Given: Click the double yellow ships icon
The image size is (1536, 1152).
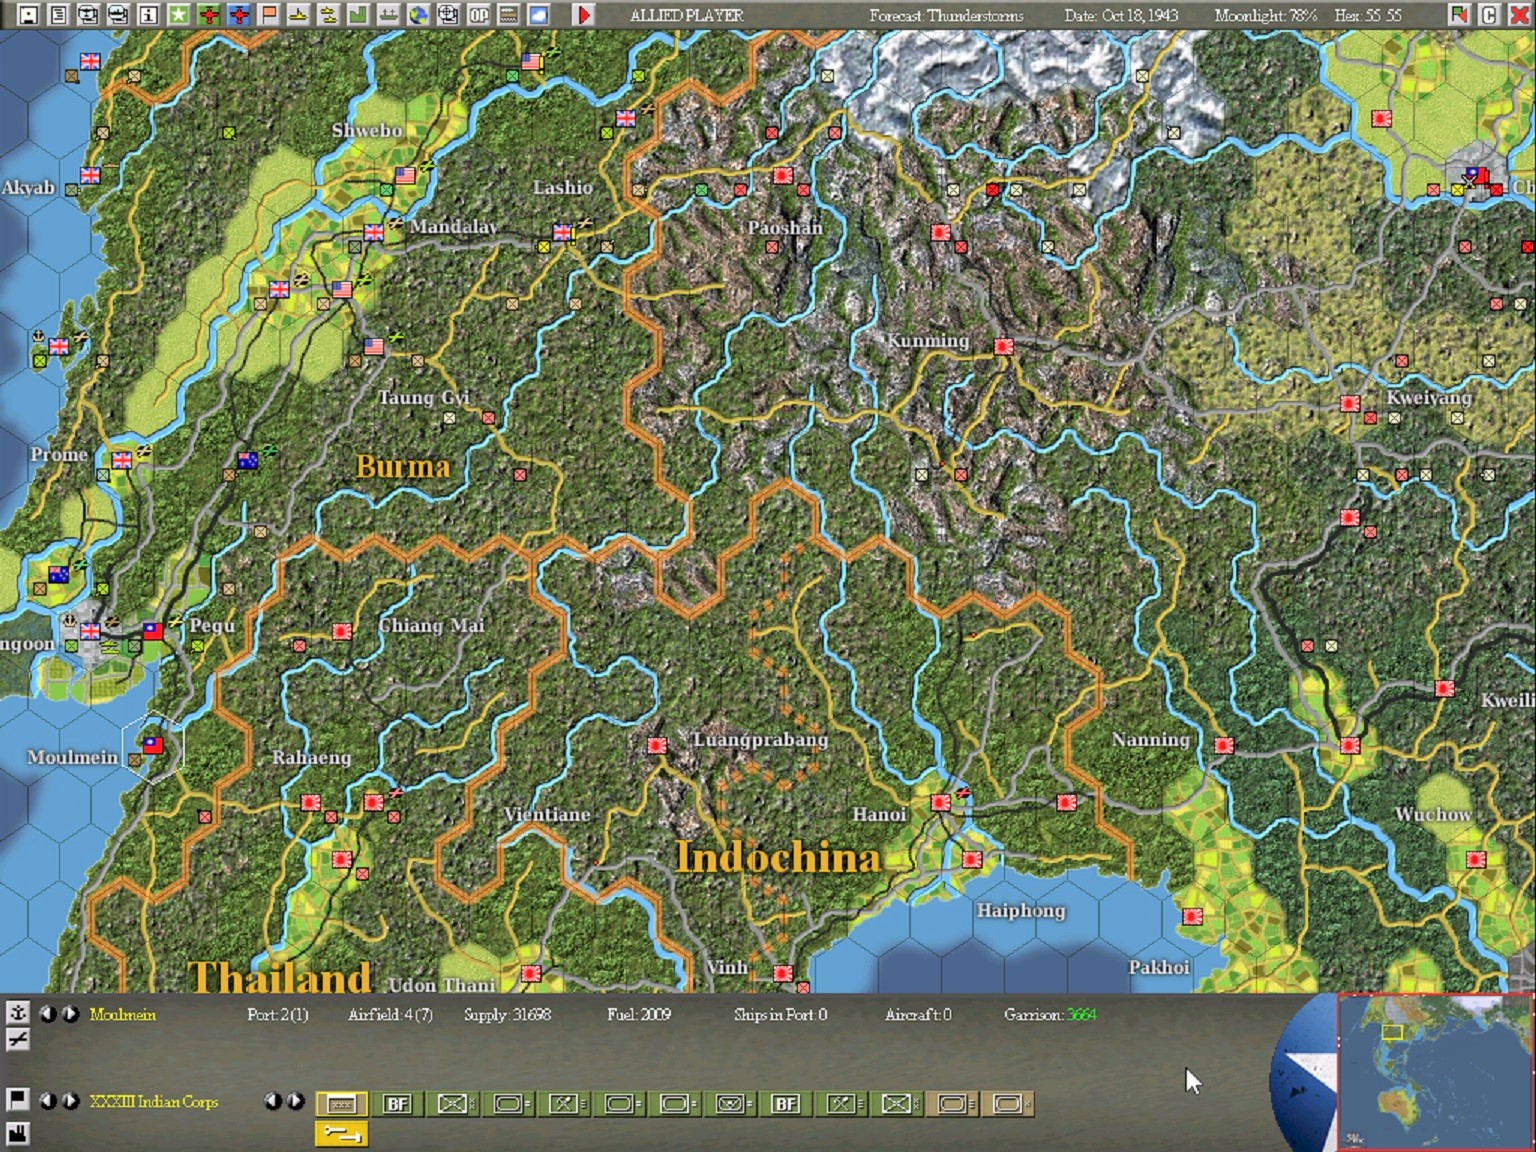Looking at the screenshot, I should coord(329,14).
